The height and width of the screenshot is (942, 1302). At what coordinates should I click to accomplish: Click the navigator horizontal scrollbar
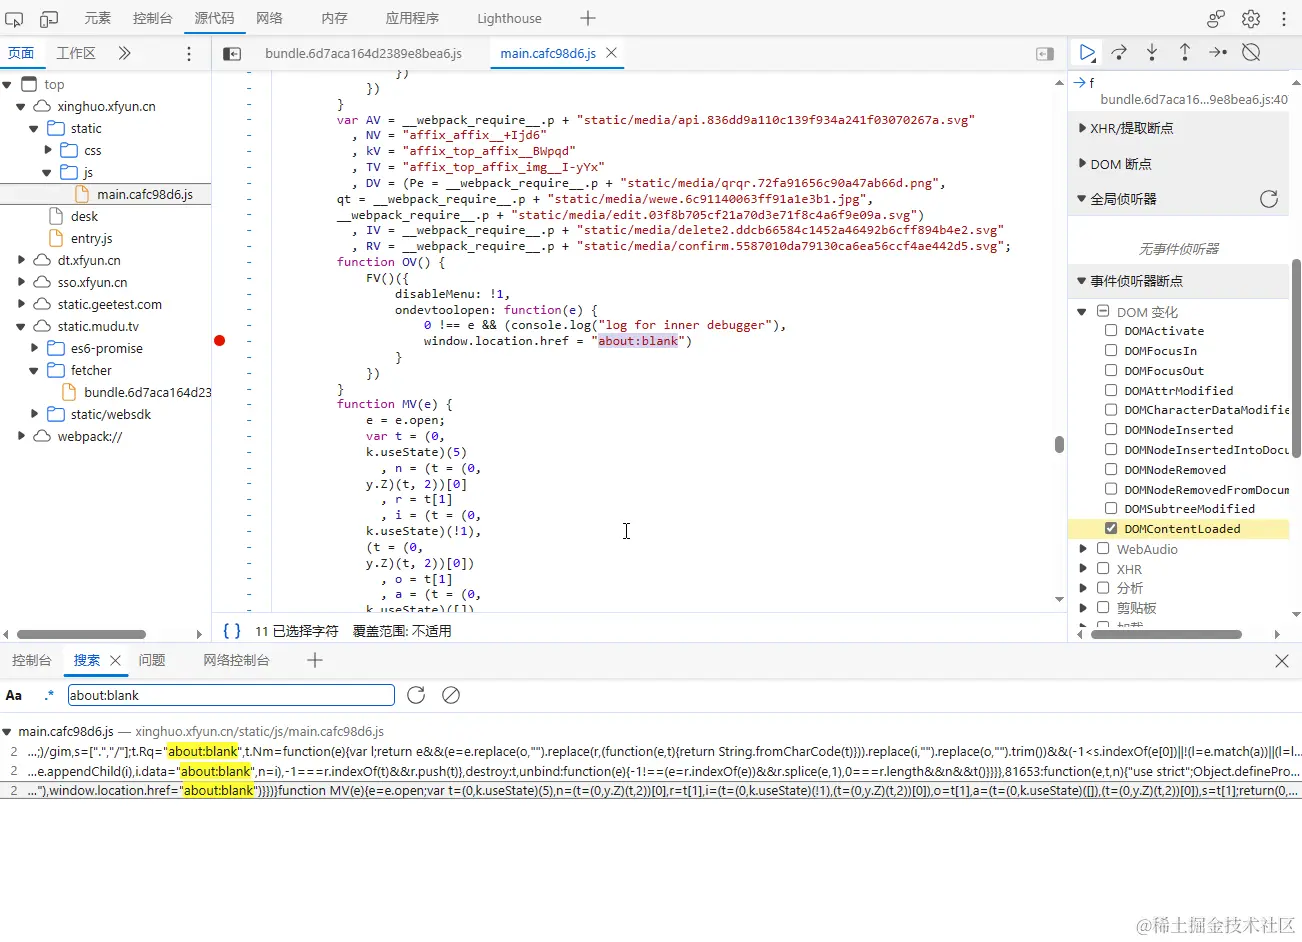(x=81, y=634)
